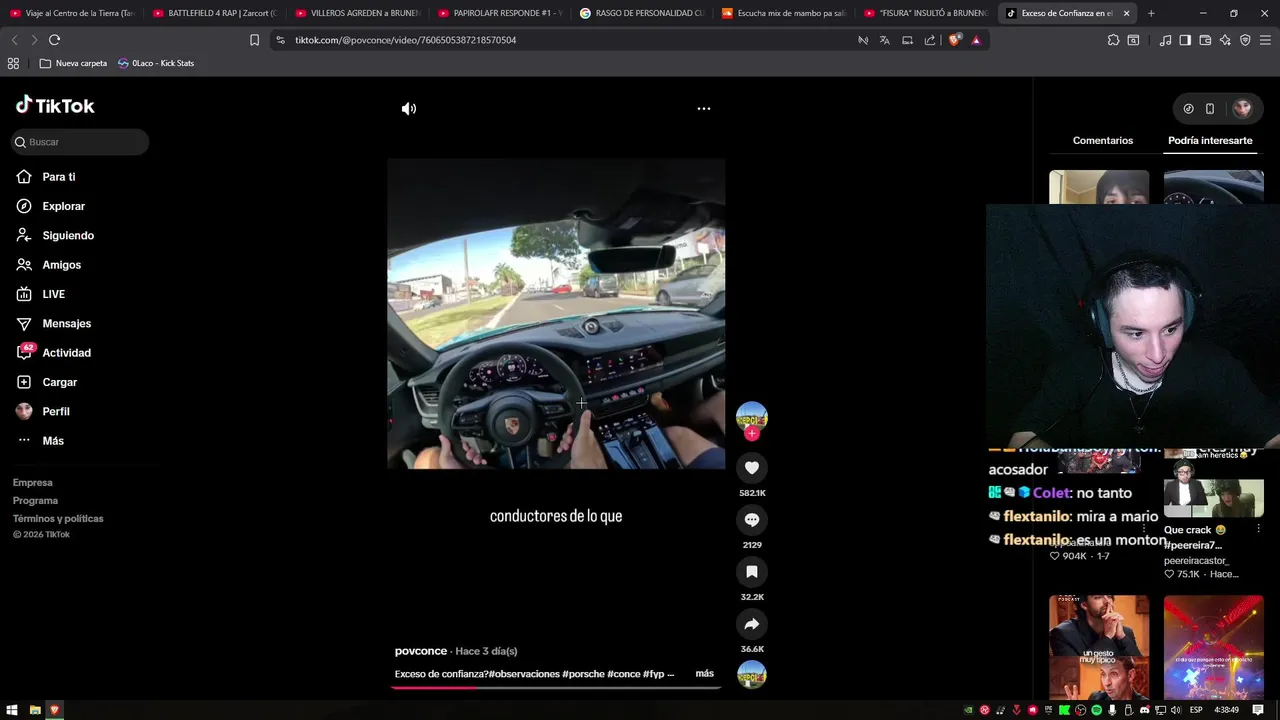The height and width of the screenshot is (720, 1280).
Task: Open Cargar upload in the sidebar
Action: tap(60, 382)
